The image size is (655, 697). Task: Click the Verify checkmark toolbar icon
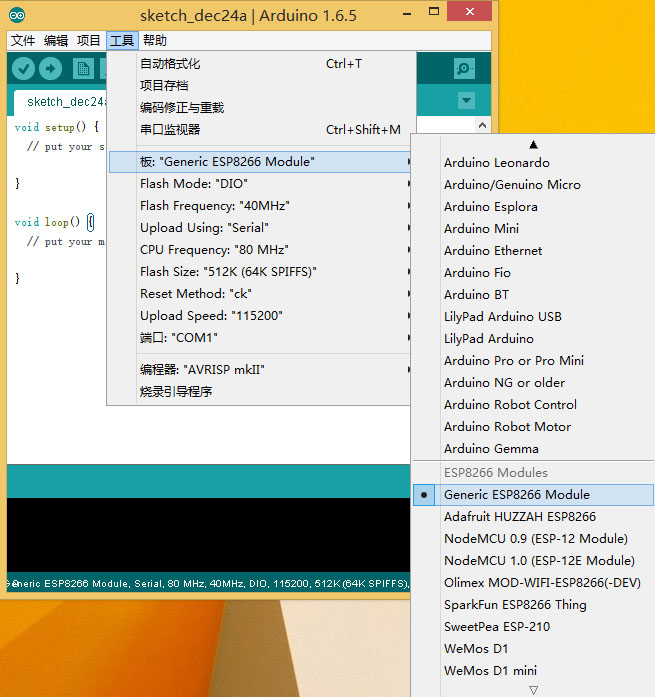(23, 69)
